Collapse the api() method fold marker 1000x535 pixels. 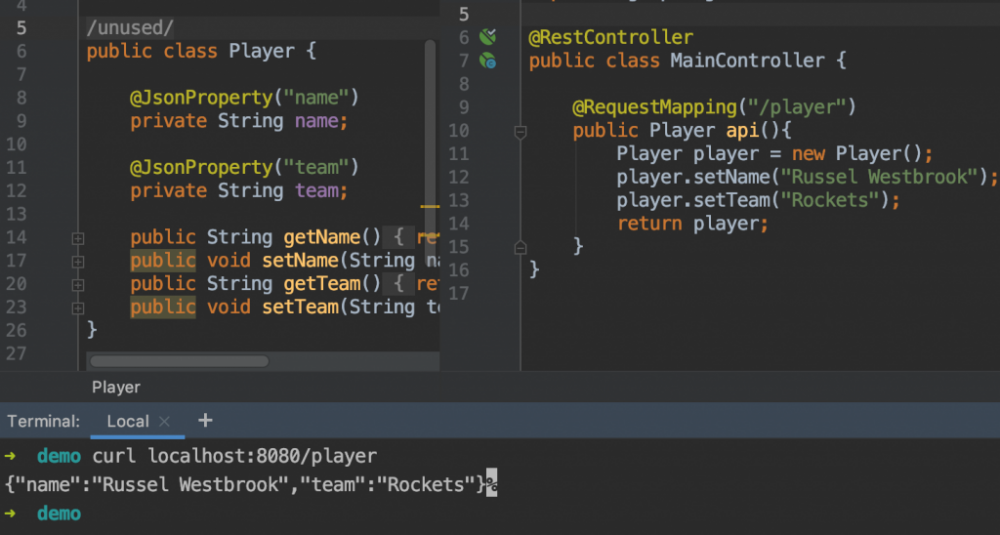(520, 131)
